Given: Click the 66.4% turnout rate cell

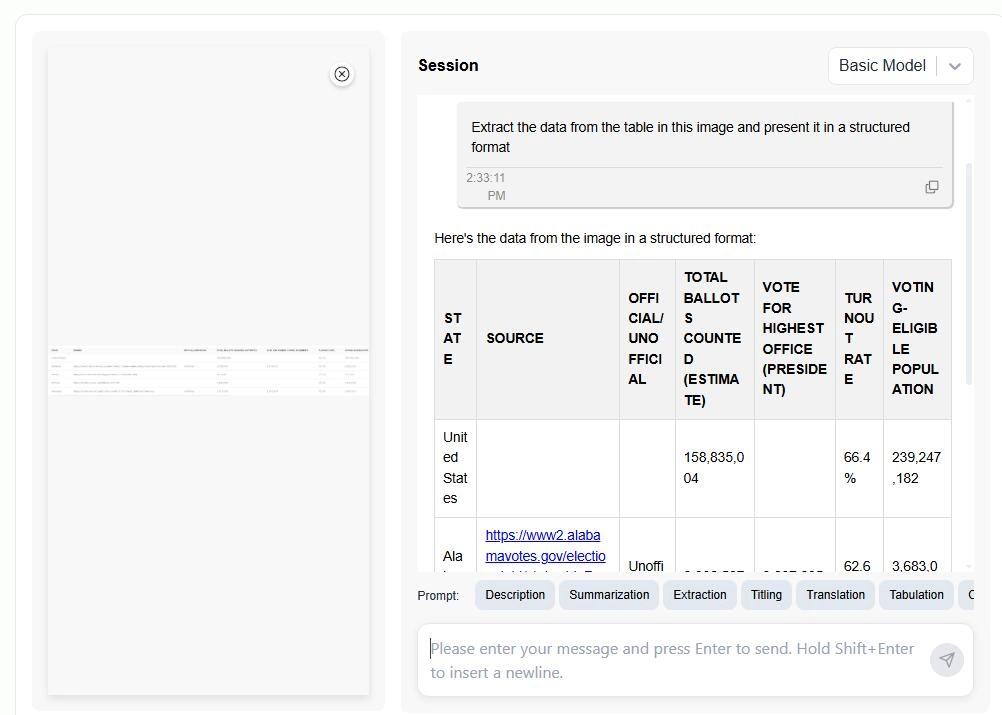Looking at the screenshot, I should pos(857,468).
